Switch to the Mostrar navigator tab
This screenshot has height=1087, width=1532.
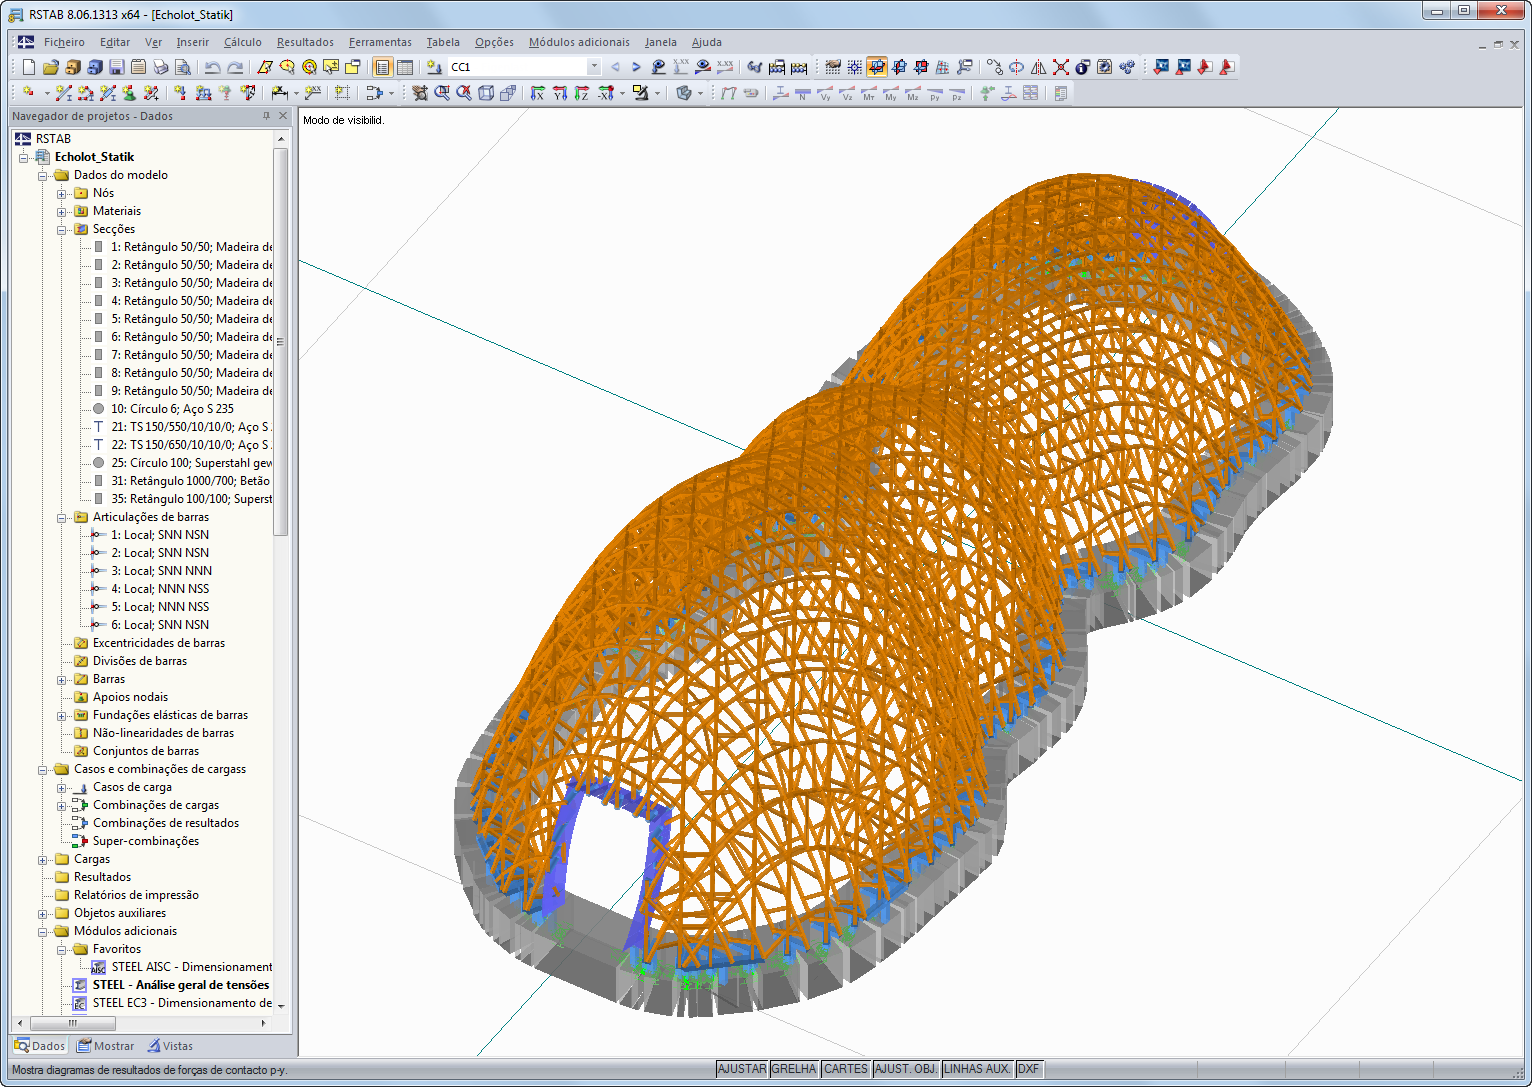[x=106, y=1046]
